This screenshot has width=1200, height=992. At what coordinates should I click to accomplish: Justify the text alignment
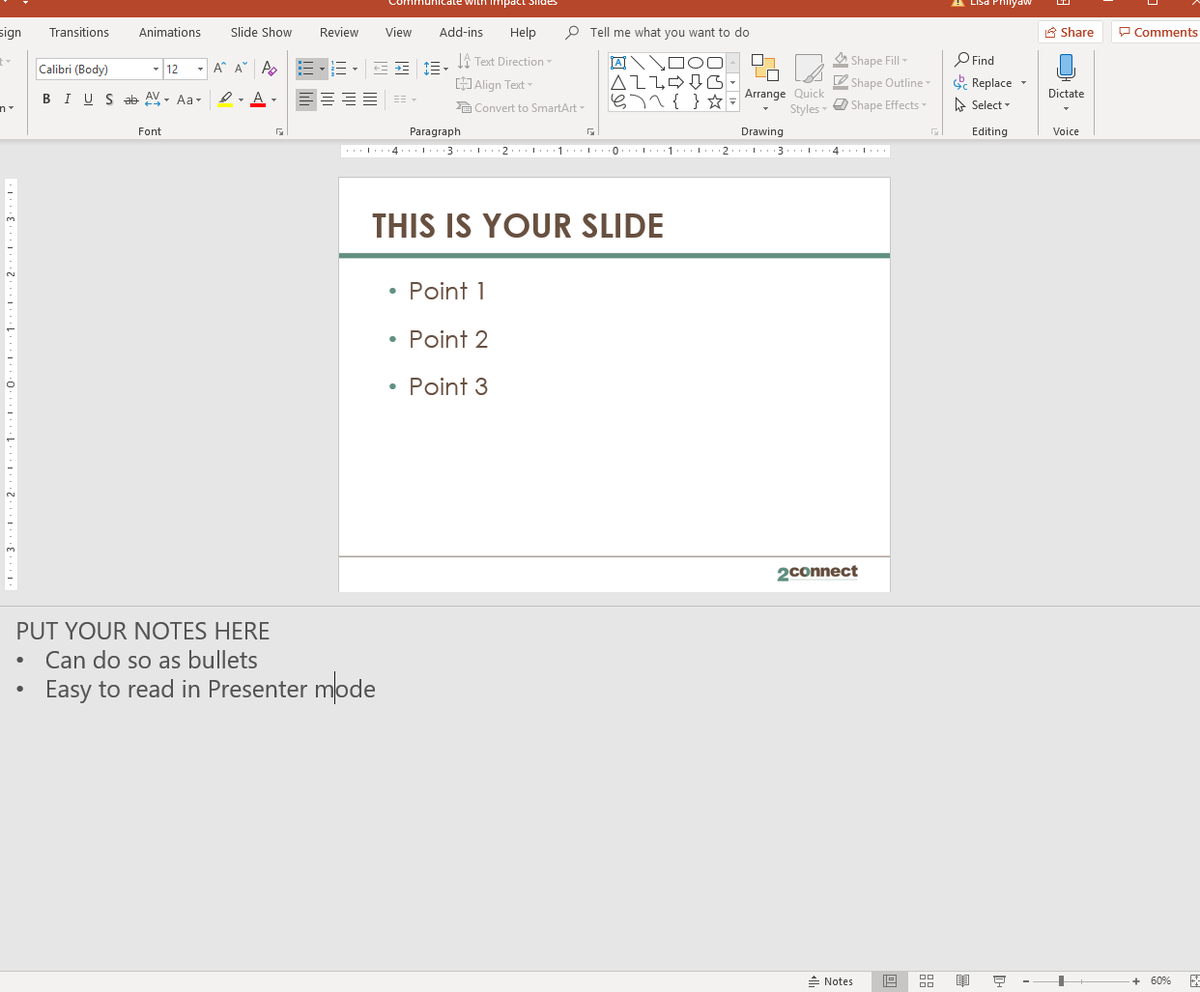[370, 99]
